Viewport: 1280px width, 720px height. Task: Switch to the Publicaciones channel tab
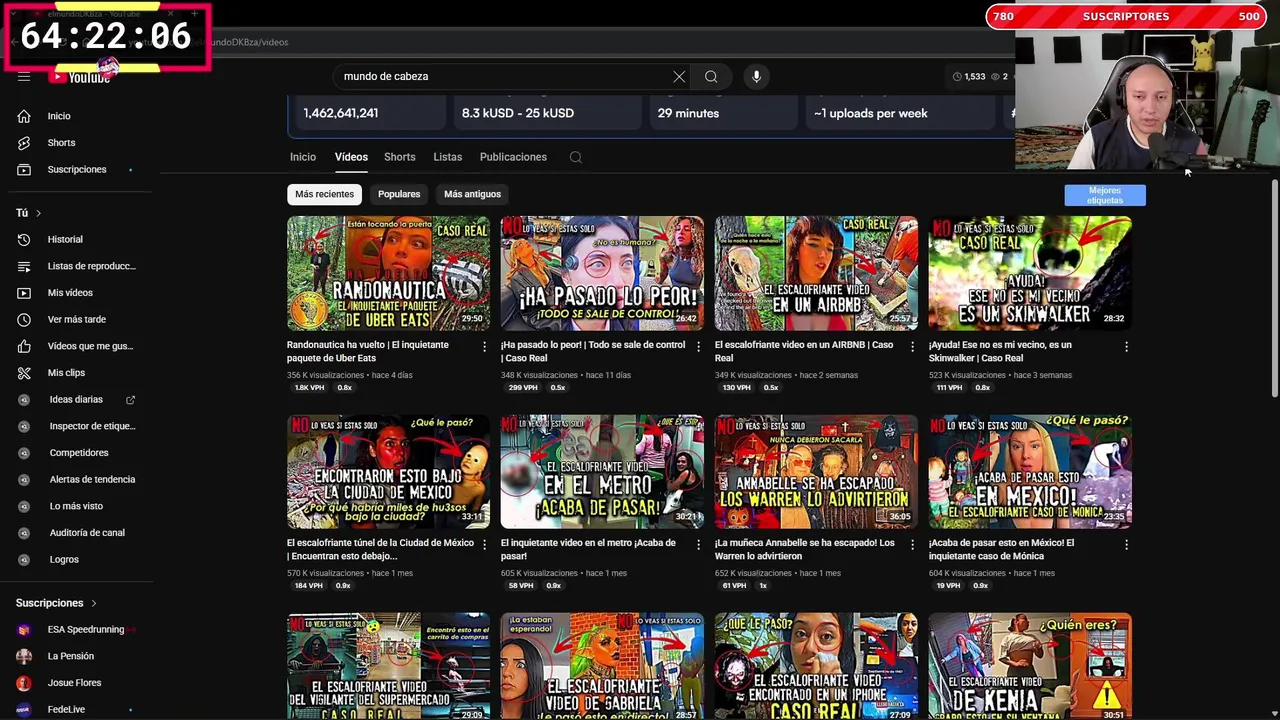pyautogui.click(x=513, y=157)
